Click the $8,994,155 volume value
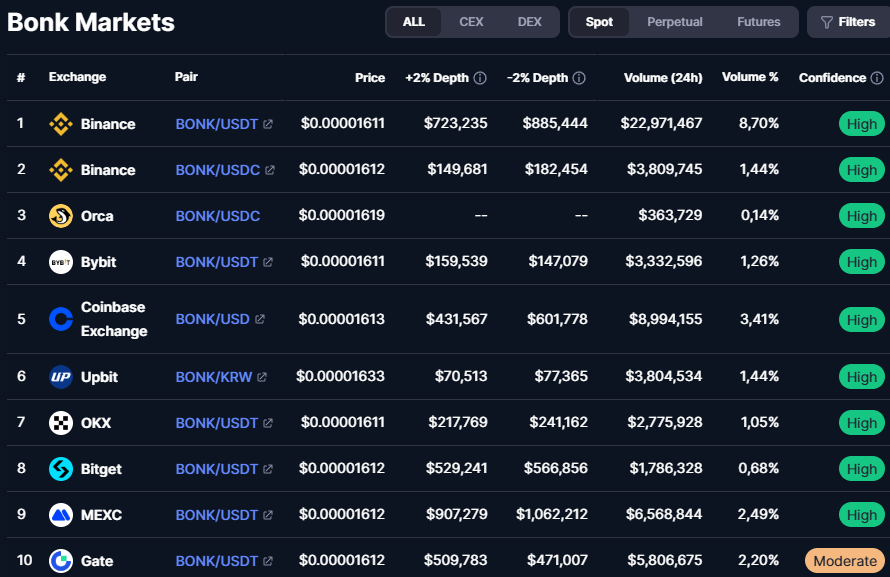This screenshot has width=890, height=577. coord(666,319)
